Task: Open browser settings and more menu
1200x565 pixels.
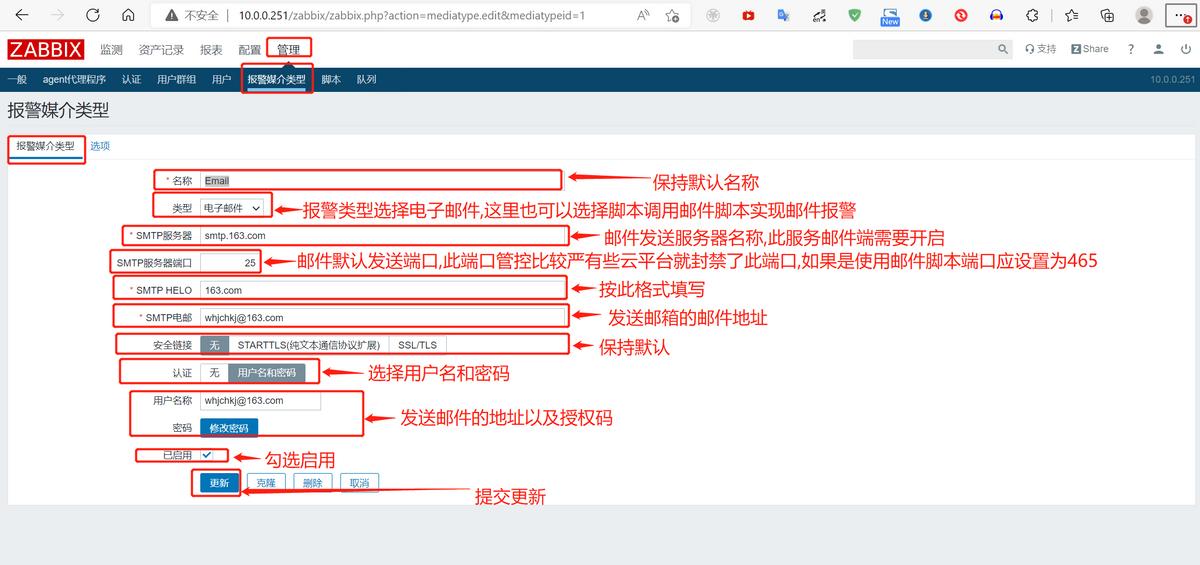Action: 1181,16
